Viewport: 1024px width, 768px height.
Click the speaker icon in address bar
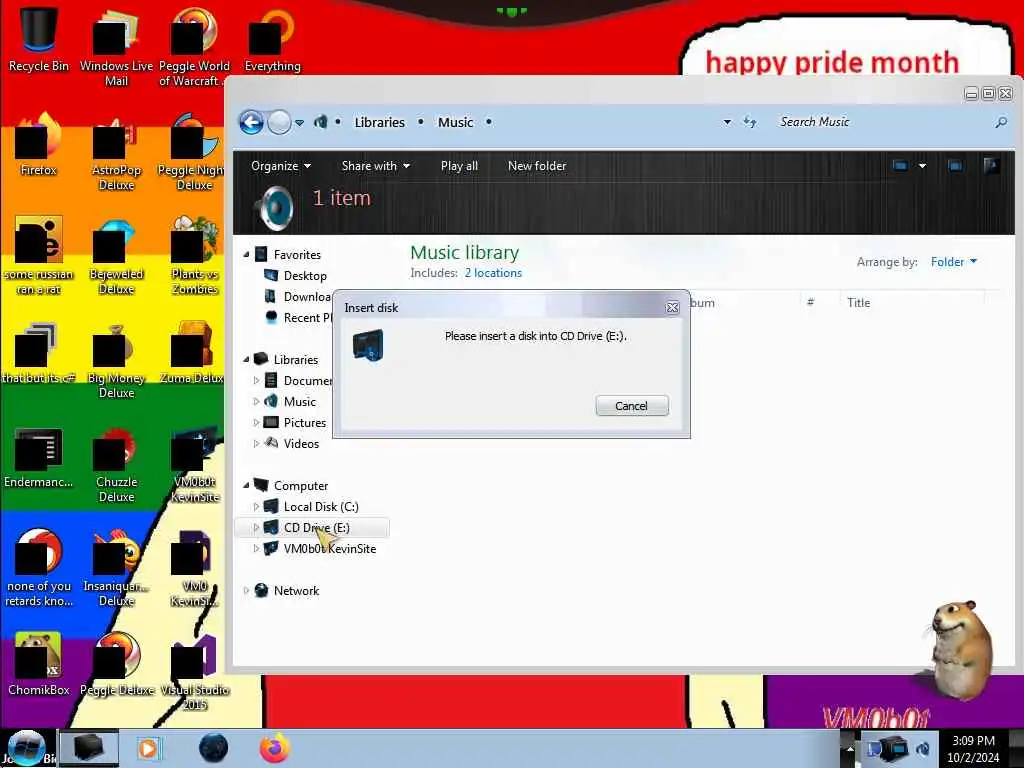tap(321, 122)
